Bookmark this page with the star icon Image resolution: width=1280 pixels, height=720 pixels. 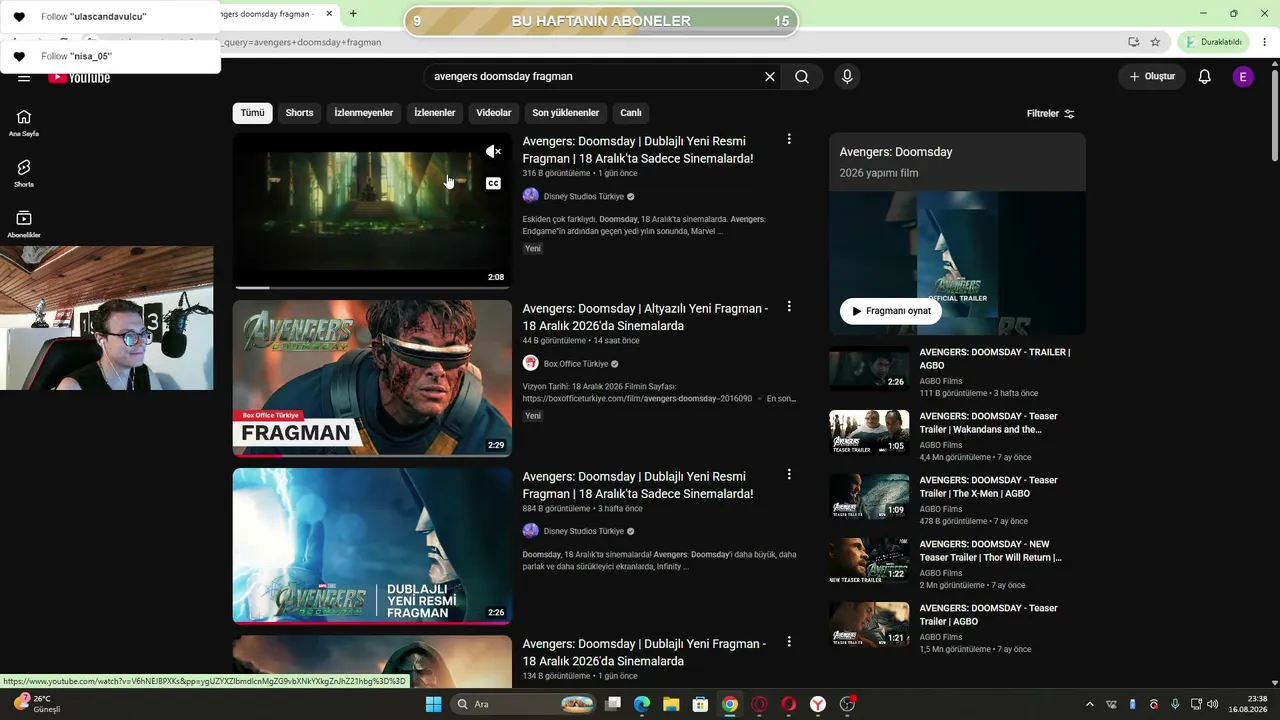[x=1156, y=42]
